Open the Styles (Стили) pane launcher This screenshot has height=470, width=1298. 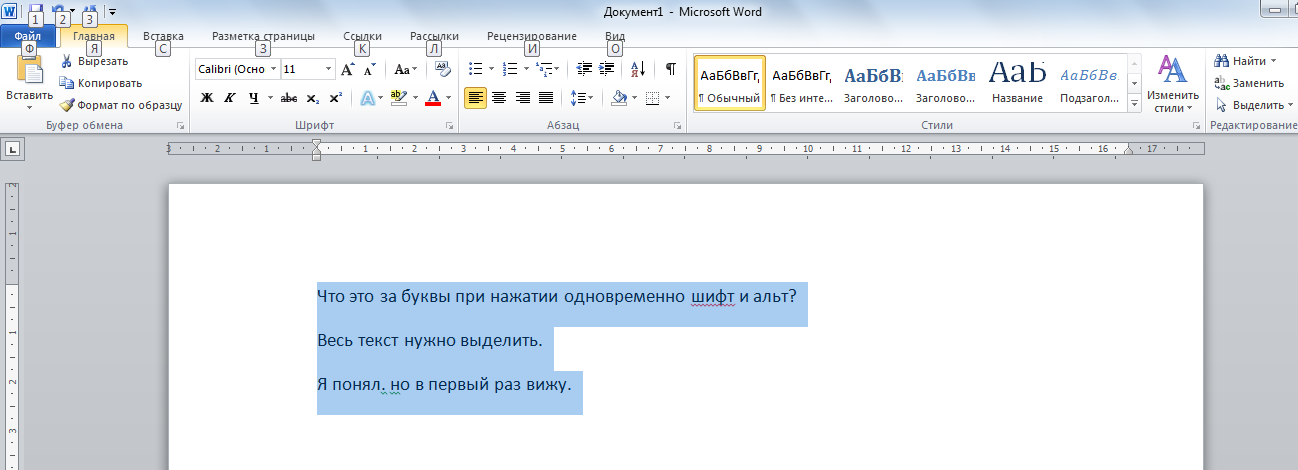pos(1196,126)
